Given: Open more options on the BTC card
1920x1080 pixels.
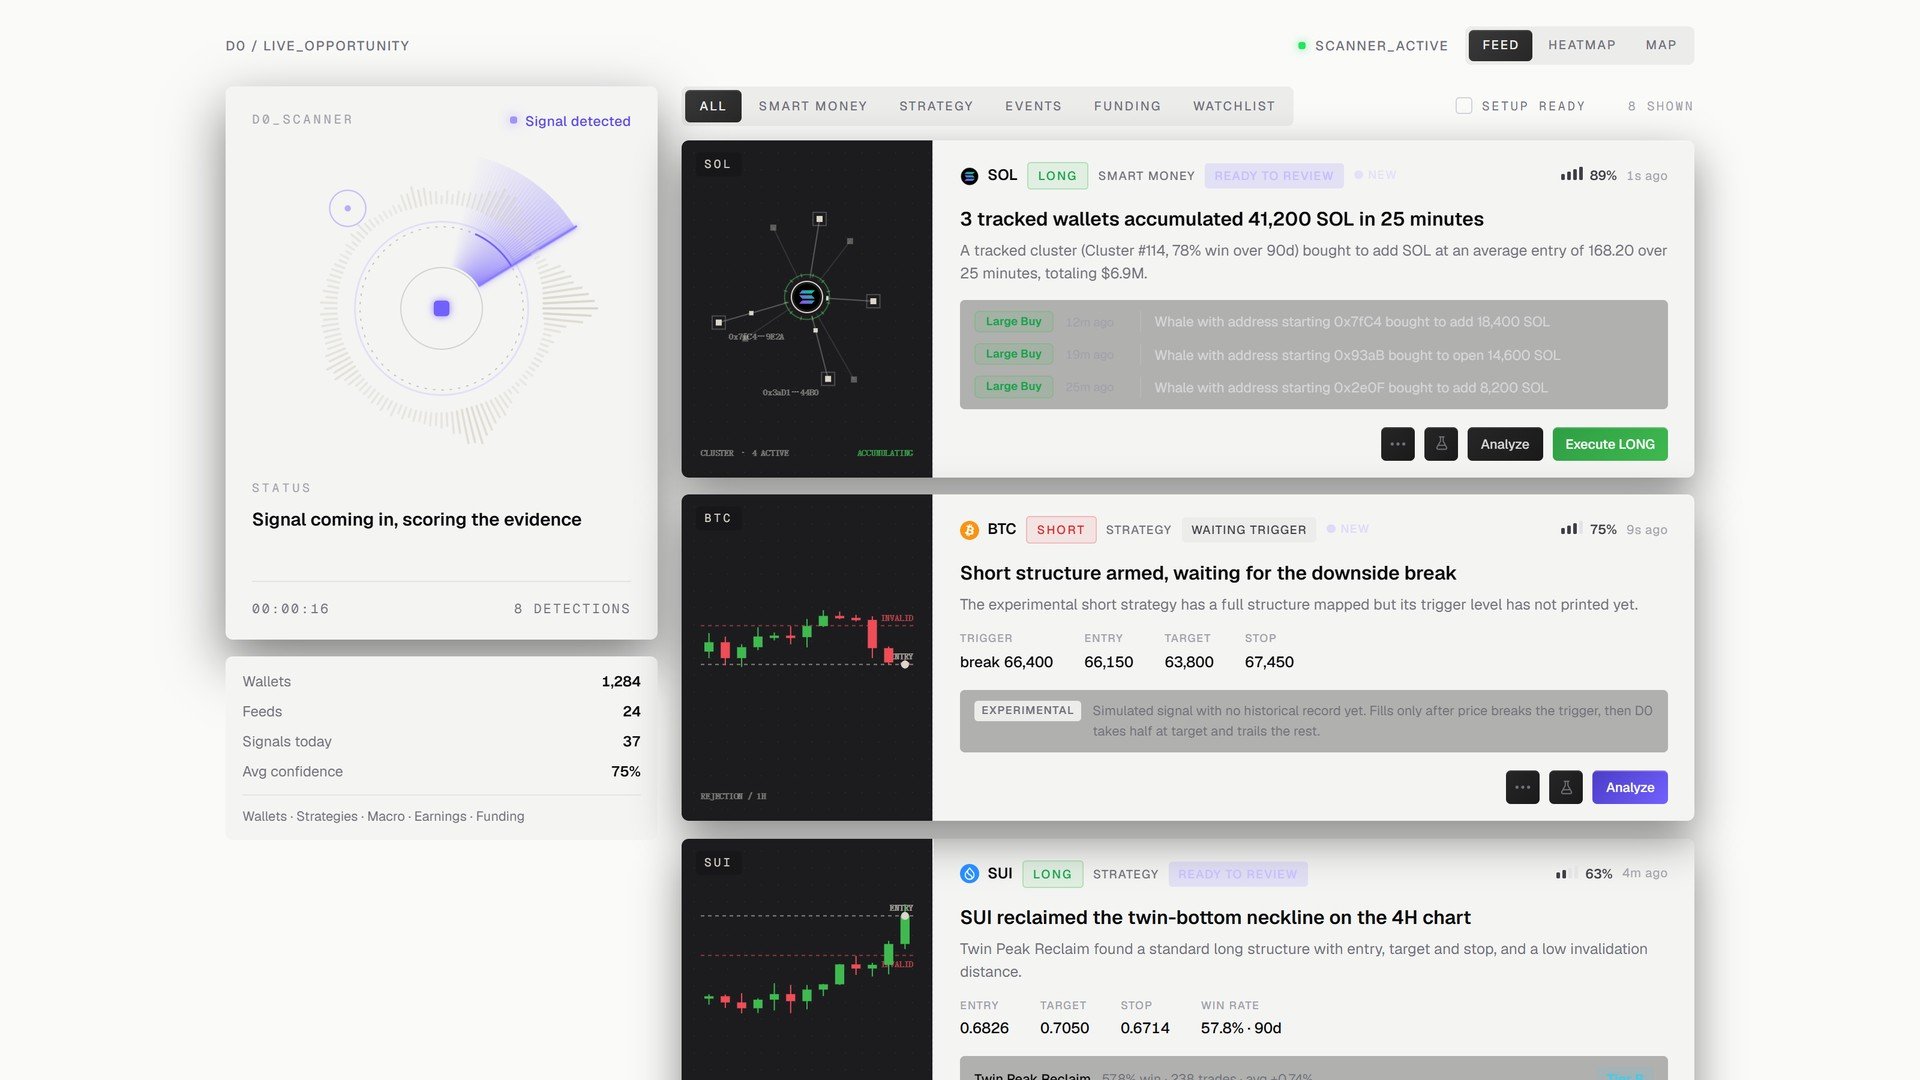Looking at the screenshot, I should 1522,788.
